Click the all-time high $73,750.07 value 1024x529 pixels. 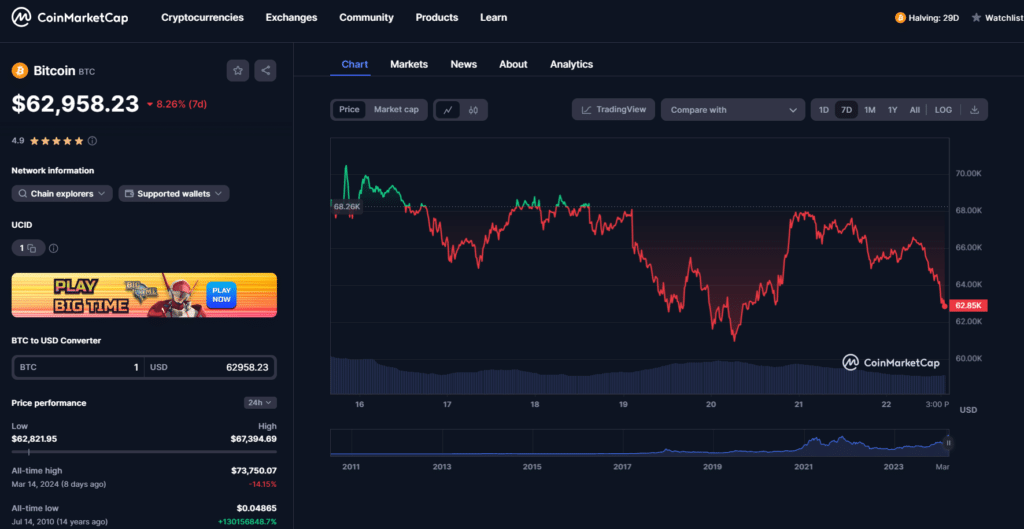click(x=254, y=470)
